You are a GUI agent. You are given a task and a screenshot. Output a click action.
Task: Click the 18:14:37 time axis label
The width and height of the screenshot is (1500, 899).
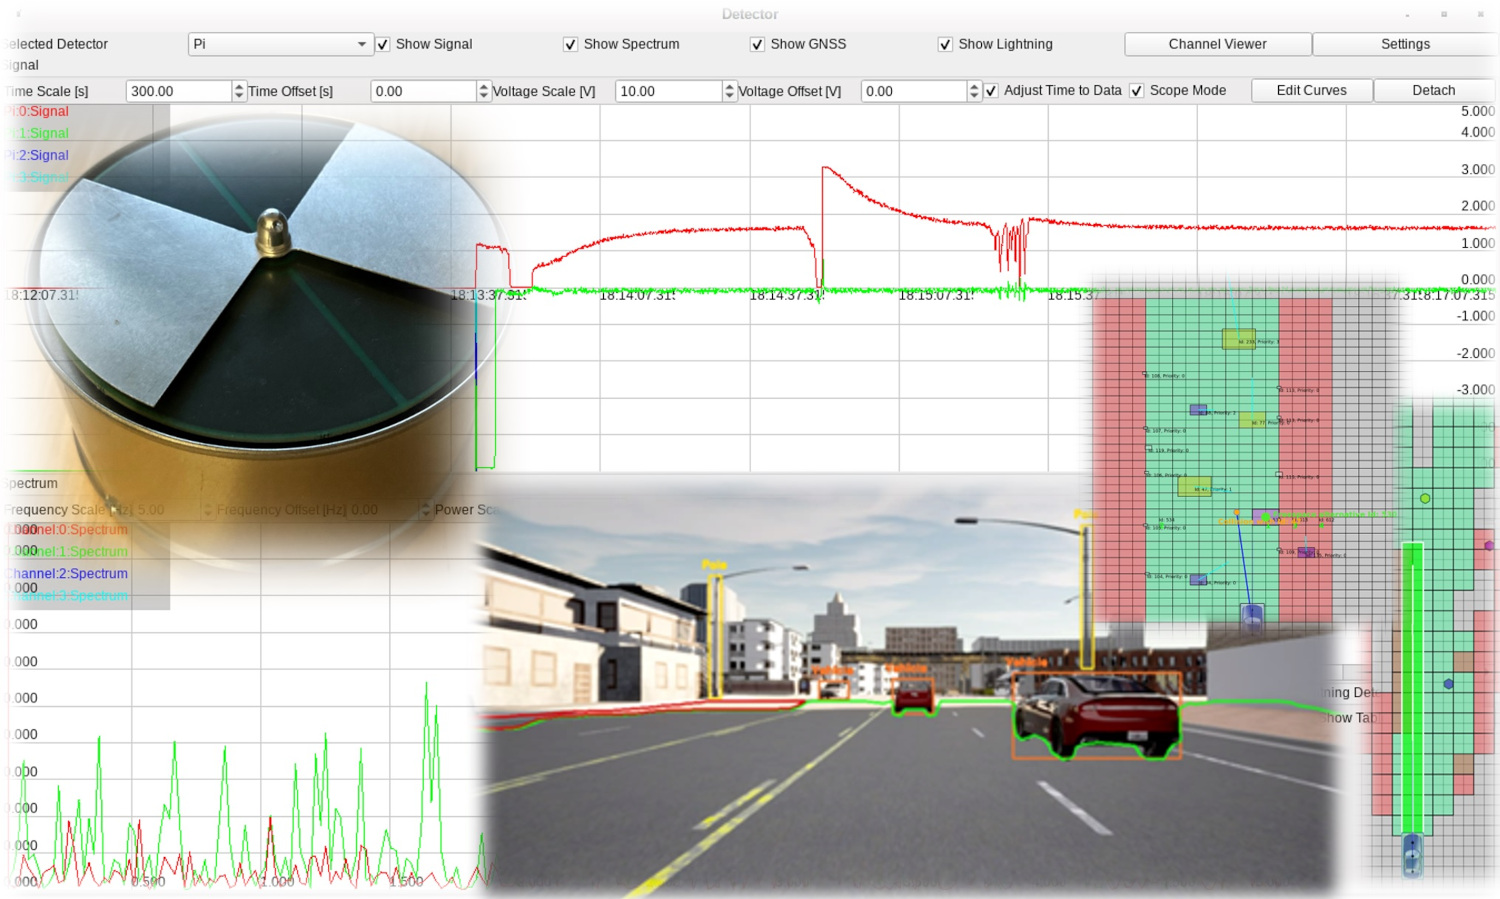pos(787,295)
